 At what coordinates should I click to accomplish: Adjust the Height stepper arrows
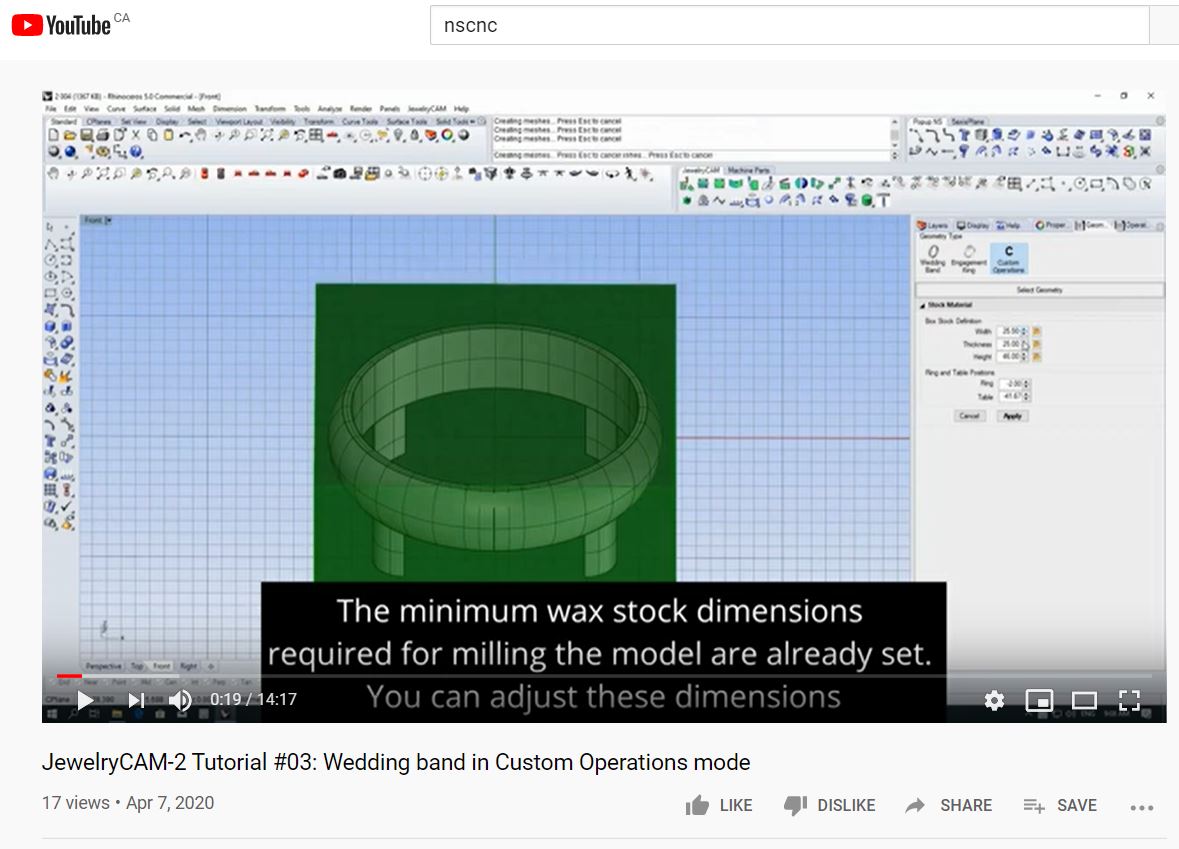pyautogui.click(x=1024, y=356)
